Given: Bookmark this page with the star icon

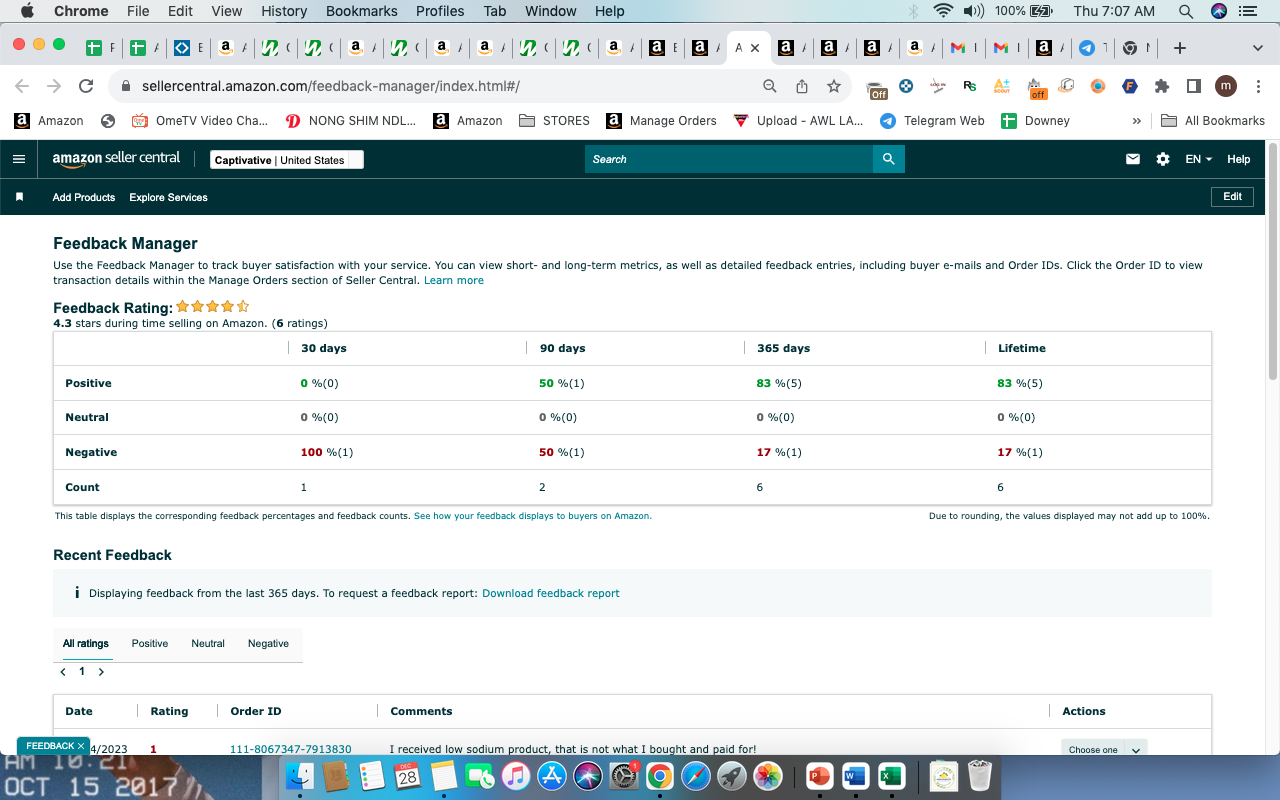Looking at the screenshot, I should [x=833, y=86].
